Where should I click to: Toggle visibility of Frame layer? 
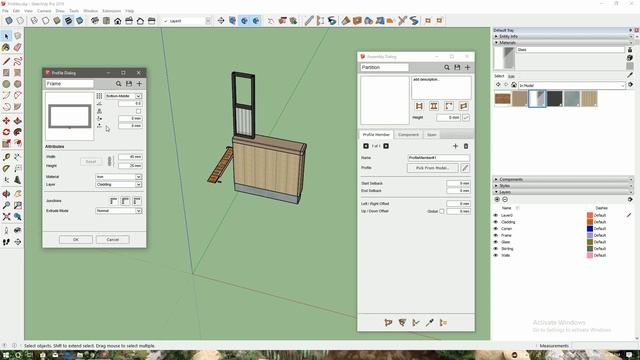(496, 236)
